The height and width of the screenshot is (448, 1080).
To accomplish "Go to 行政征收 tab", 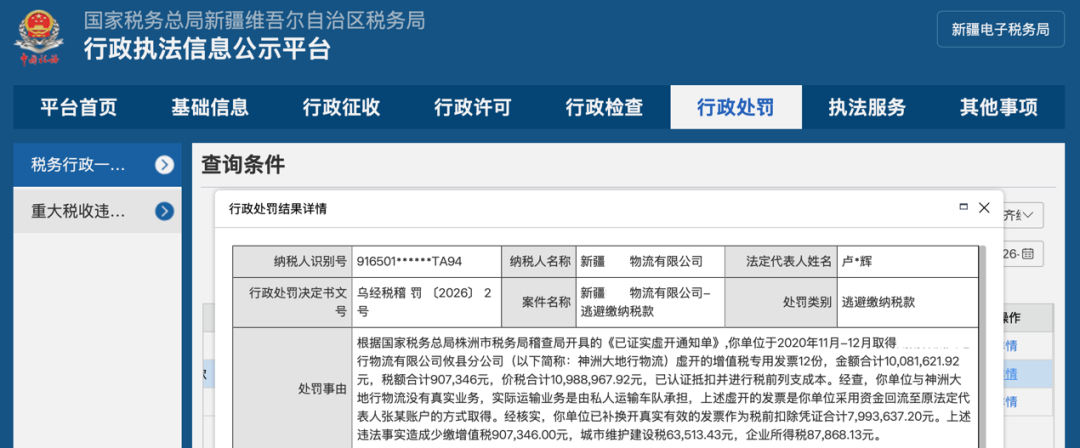I will tap(341, 108).
